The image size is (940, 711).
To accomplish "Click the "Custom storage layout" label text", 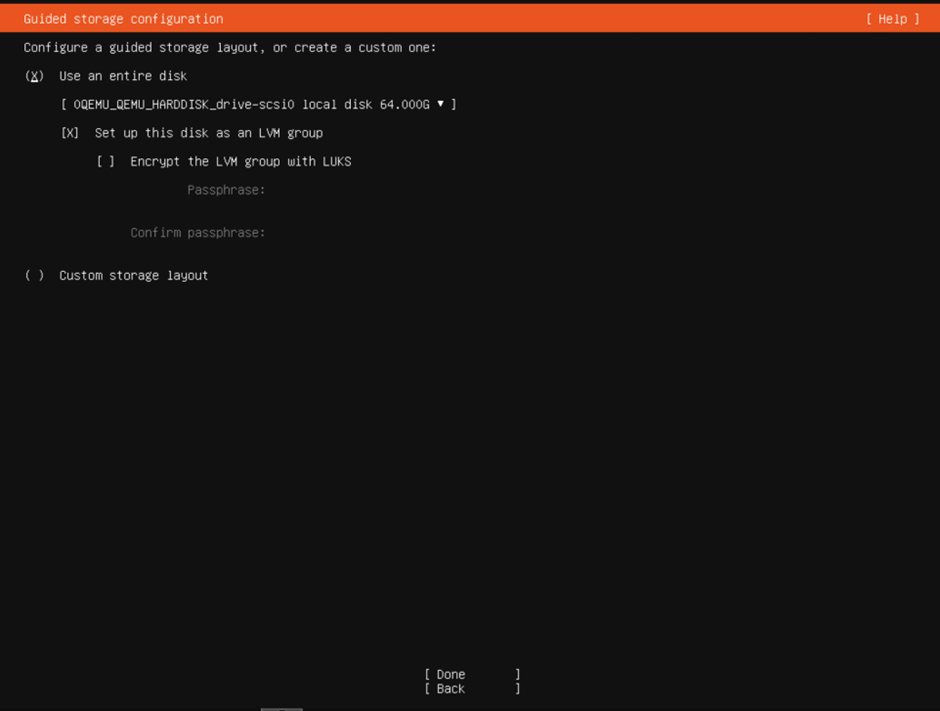I will (133, 275).
